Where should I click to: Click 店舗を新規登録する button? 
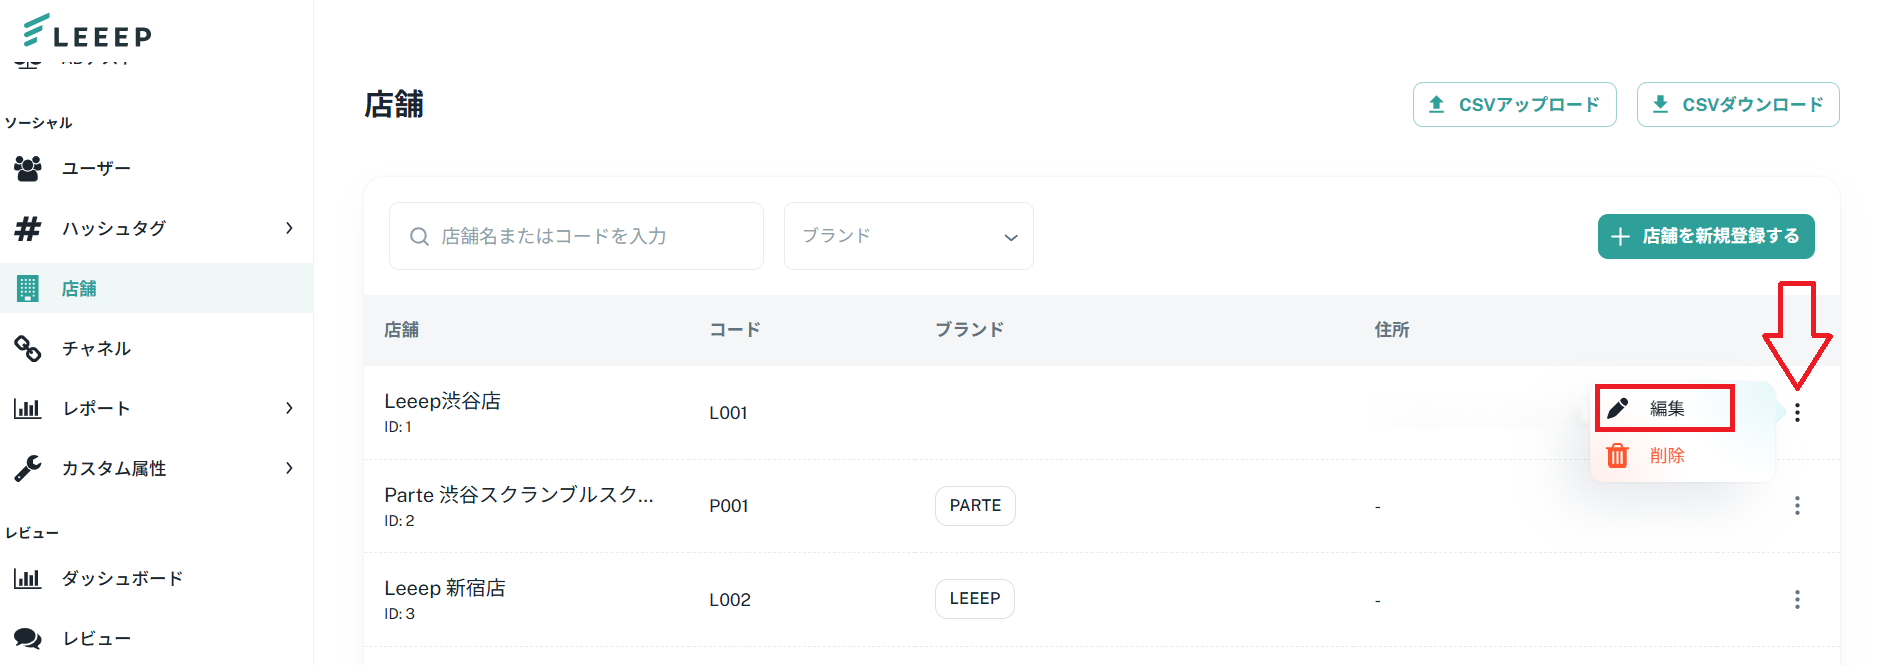[x=1706, y=237]
